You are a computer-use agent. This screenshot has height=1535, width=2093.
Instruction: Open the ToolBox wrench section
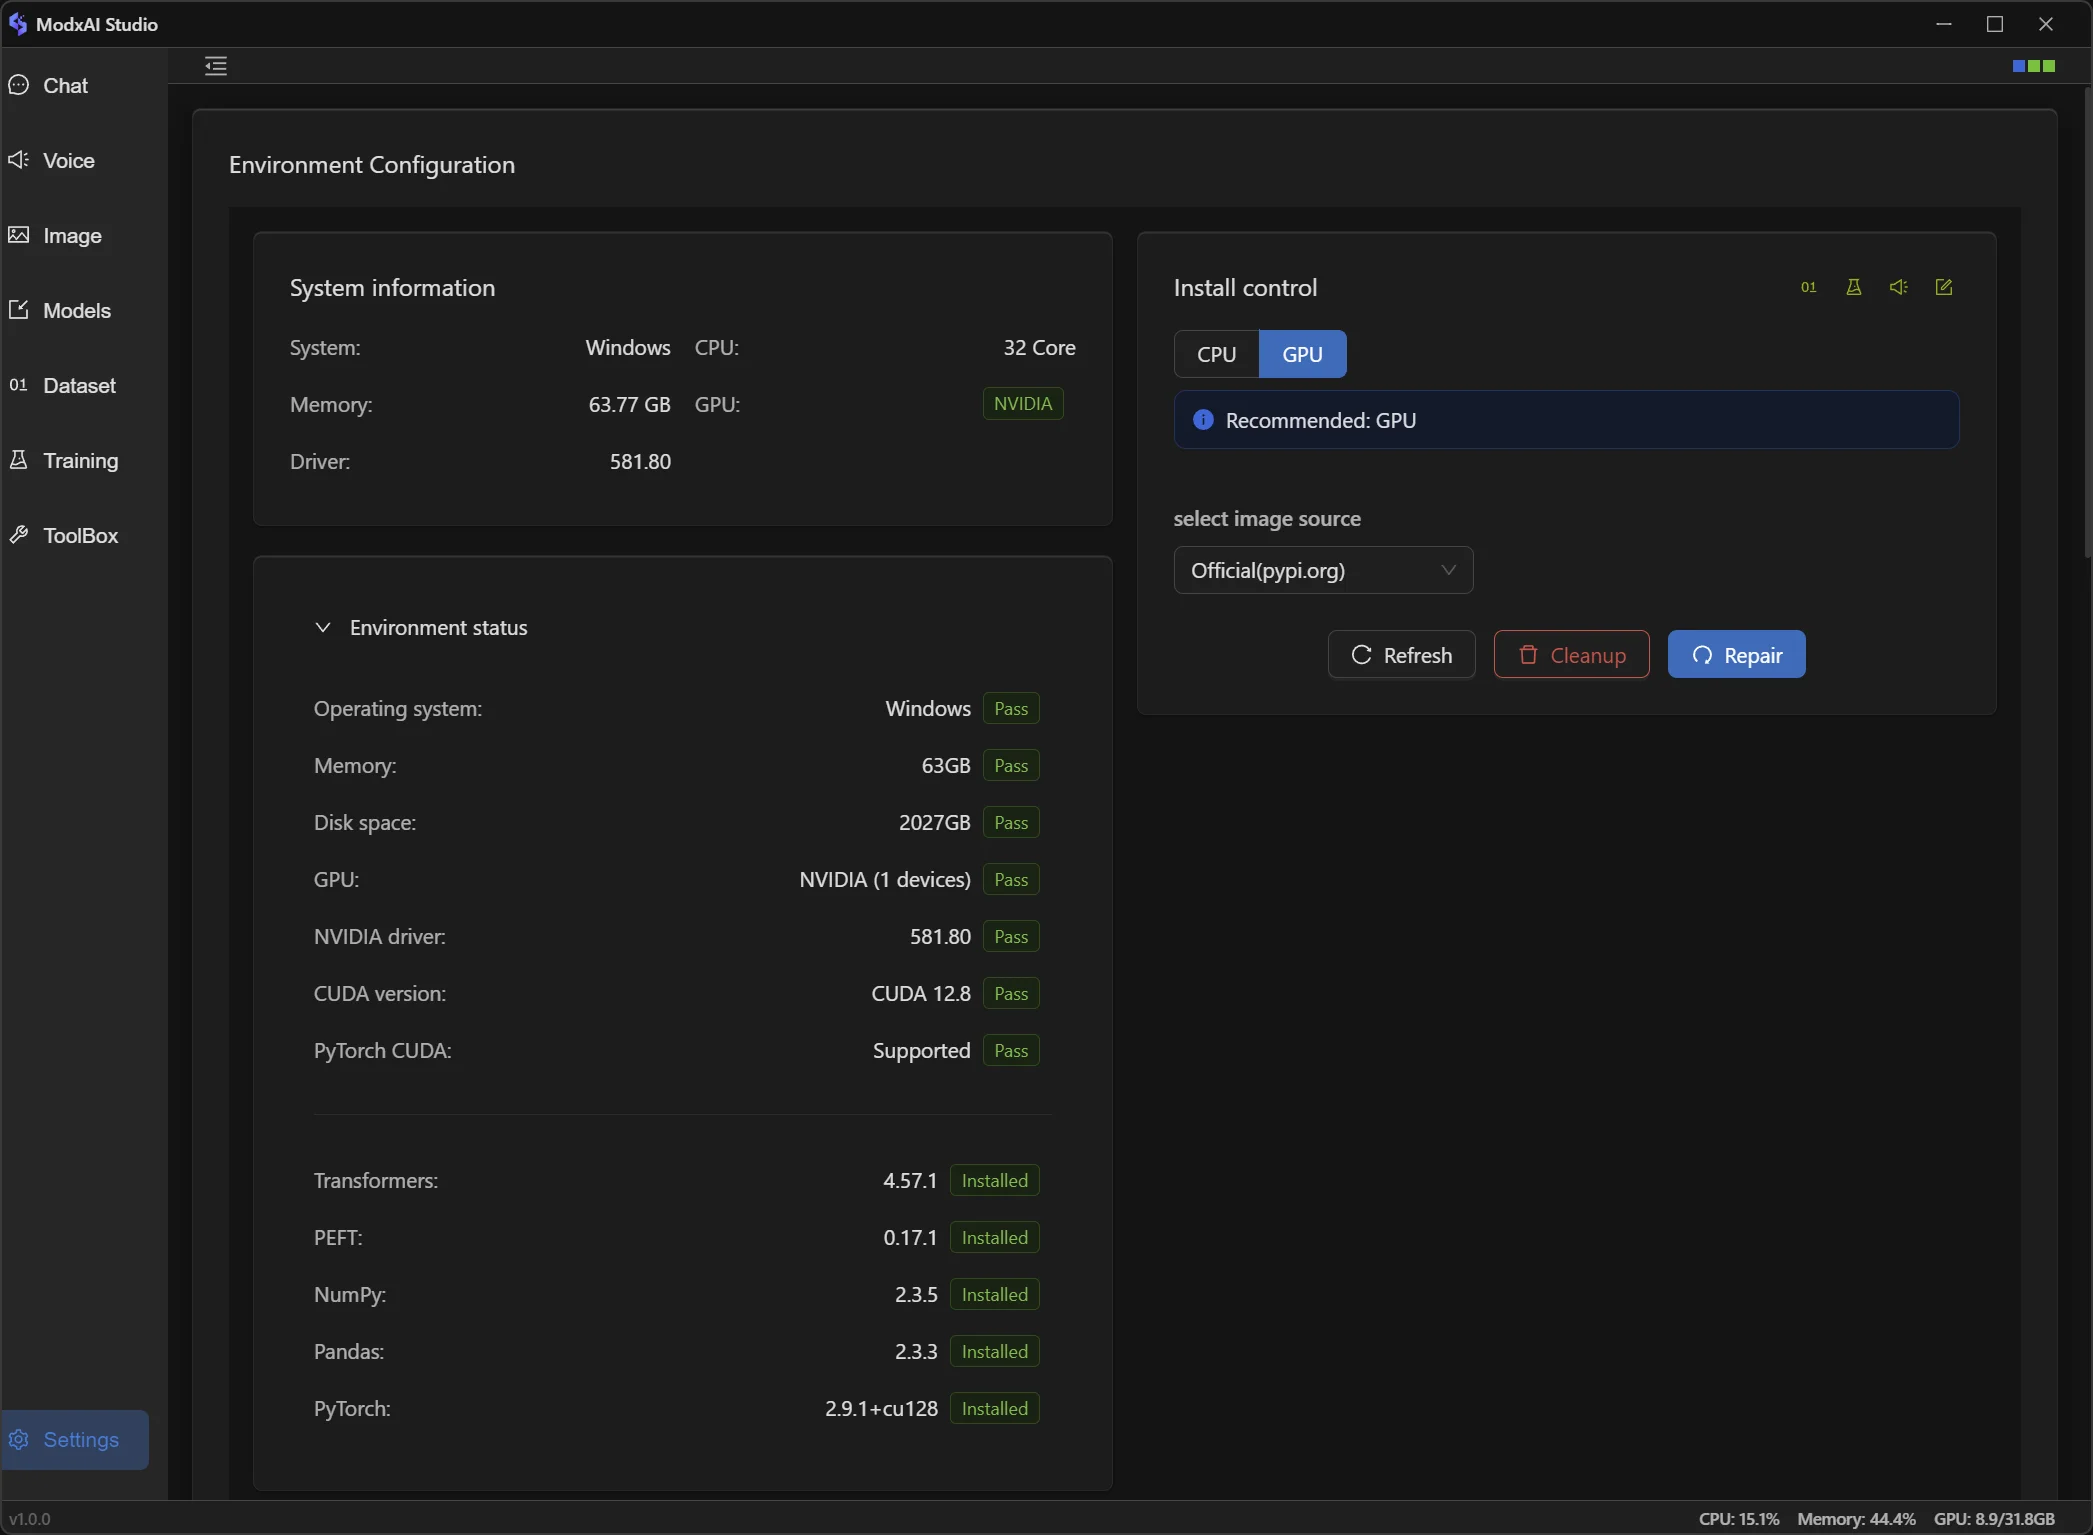(x=79, y=536)
